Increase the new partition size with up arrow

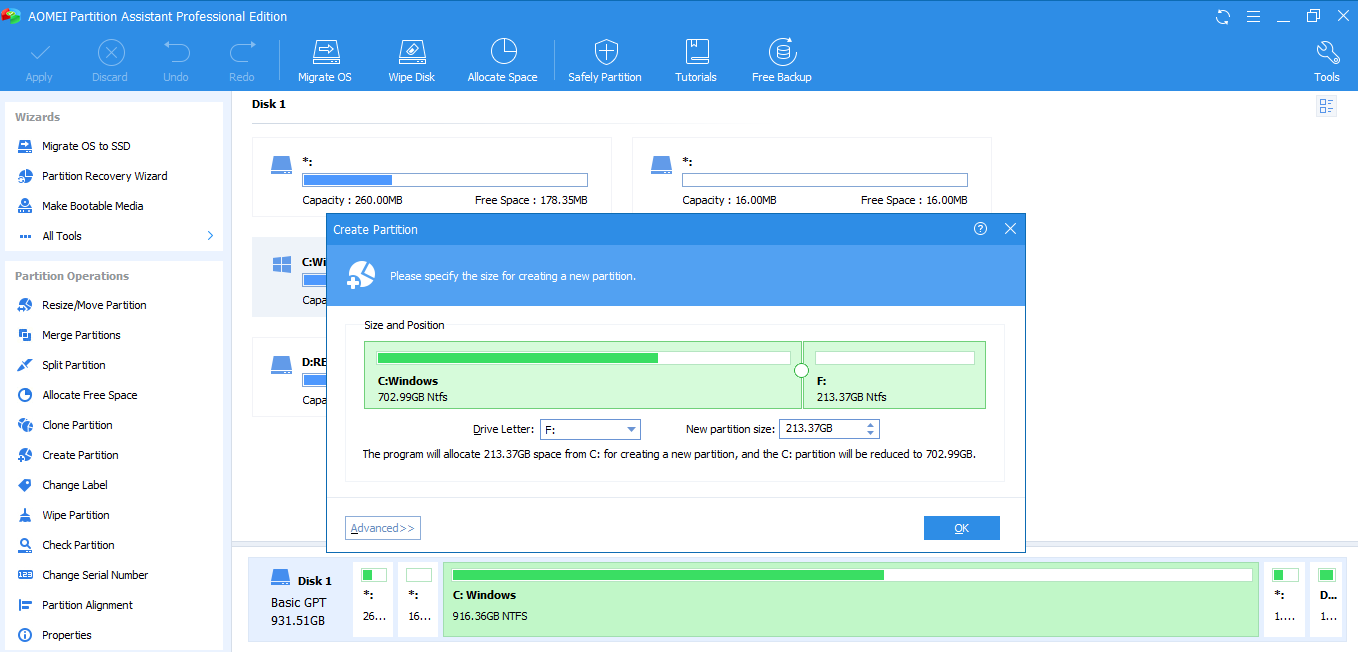coord(871,424)
